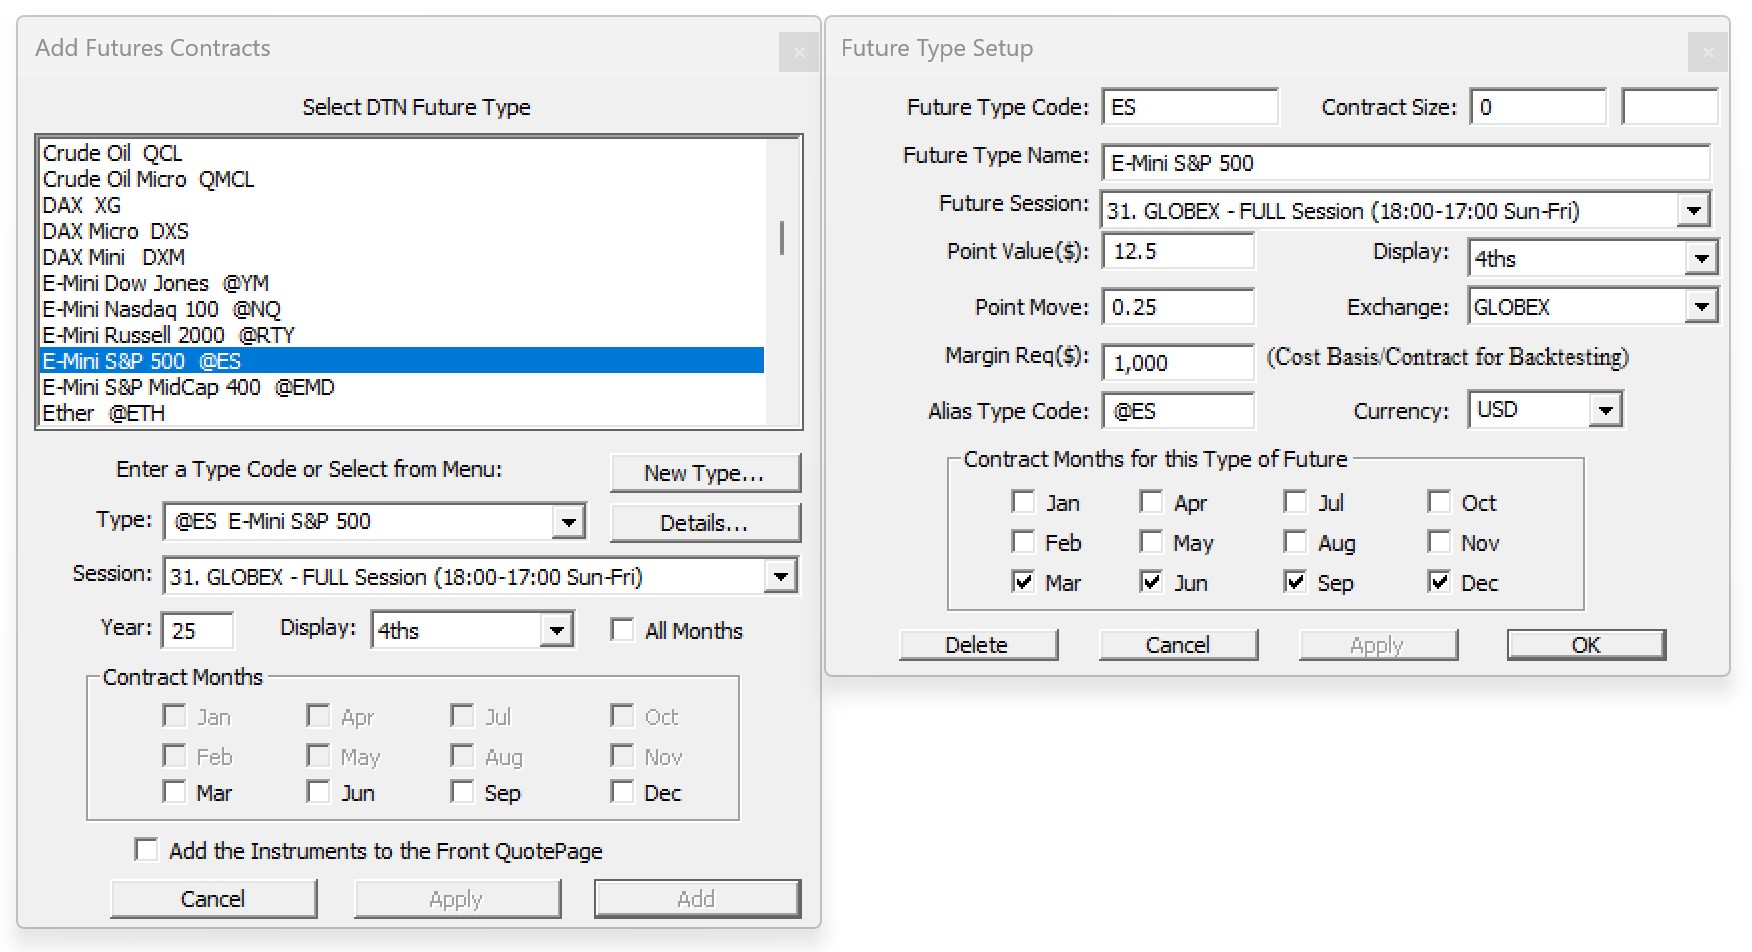Select DAX Micro DXS list row

402,231
